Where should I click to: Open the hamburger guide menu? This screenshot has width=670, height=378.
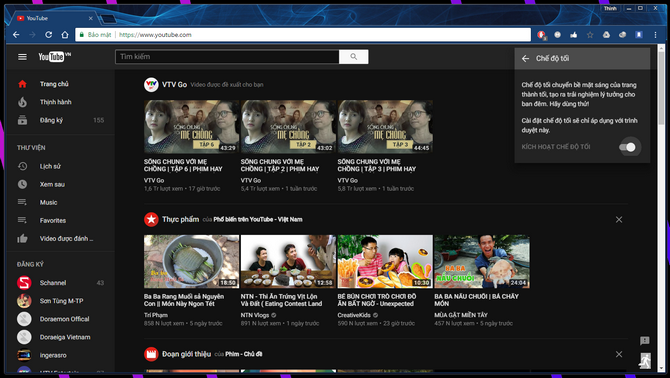(22, 57)
